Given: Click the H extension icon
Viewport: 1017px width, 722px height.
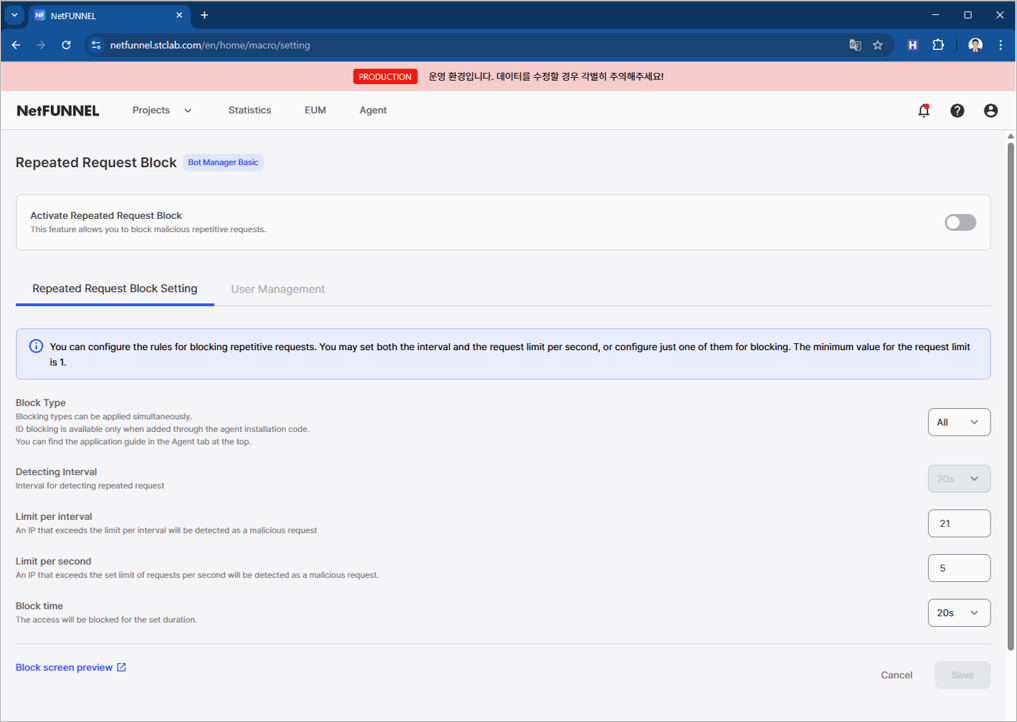Looking at the screenshot, I should pyautogui.click(x=913, y=45).
